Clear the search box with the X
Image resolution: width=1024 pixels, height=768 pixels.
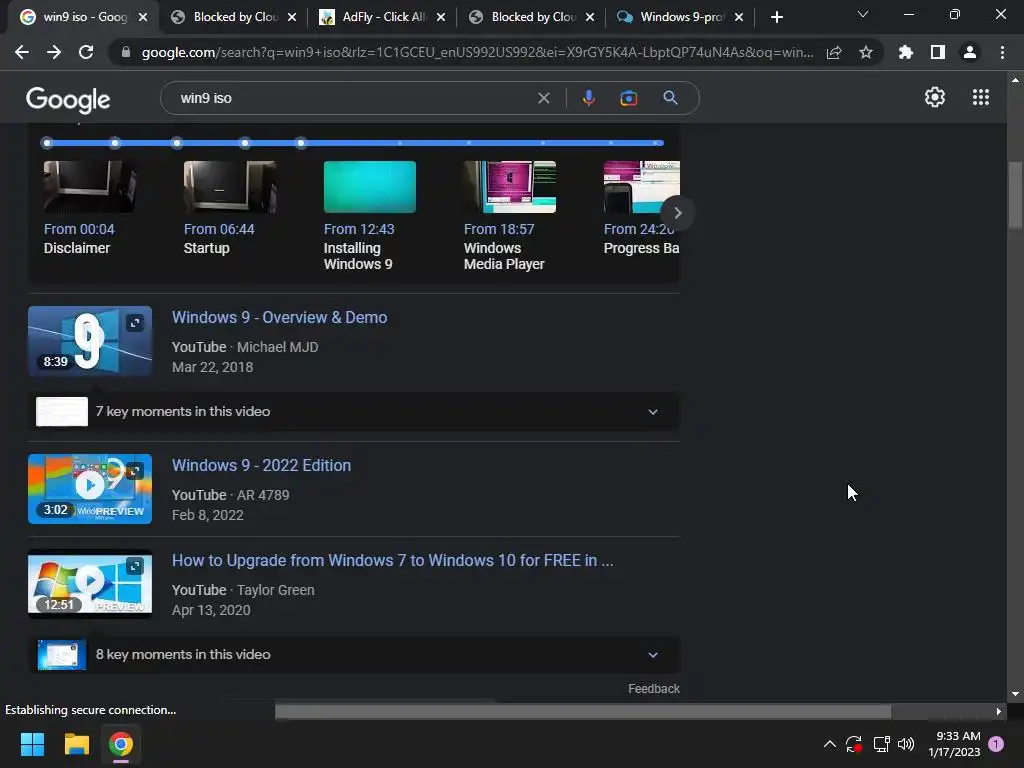click(x=543, y=98)
